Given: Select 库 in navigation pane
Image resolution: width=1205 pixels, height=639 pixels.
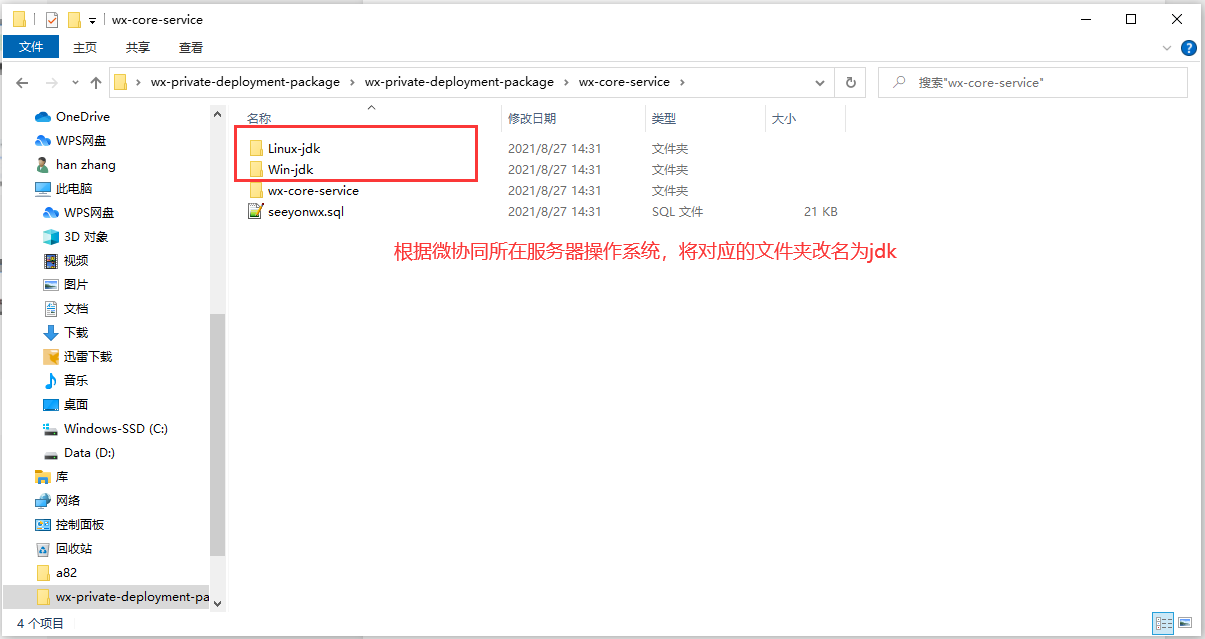Looking at the screenshot, I should pyautogui.click(x=62, y=476).
